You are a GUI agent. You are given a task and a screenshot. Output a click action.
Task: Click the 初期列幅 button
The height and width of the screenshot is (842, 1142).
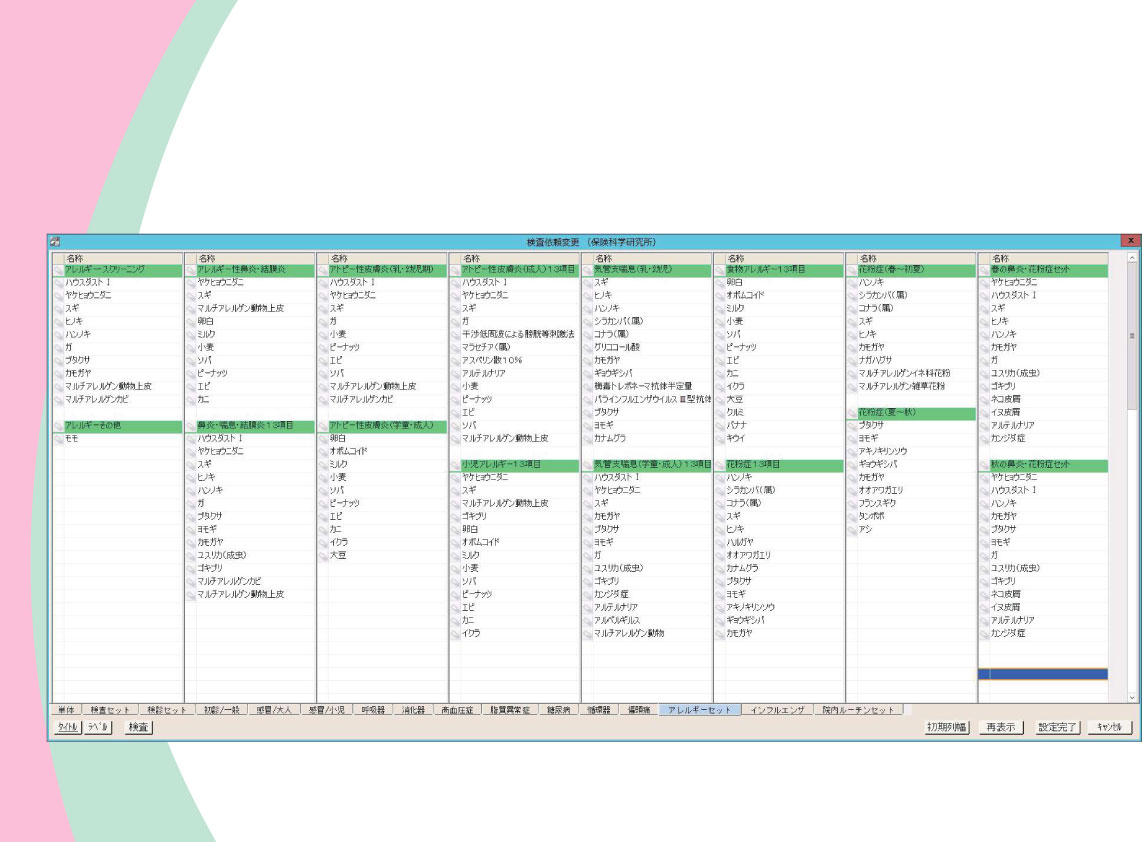pos(946,727)
